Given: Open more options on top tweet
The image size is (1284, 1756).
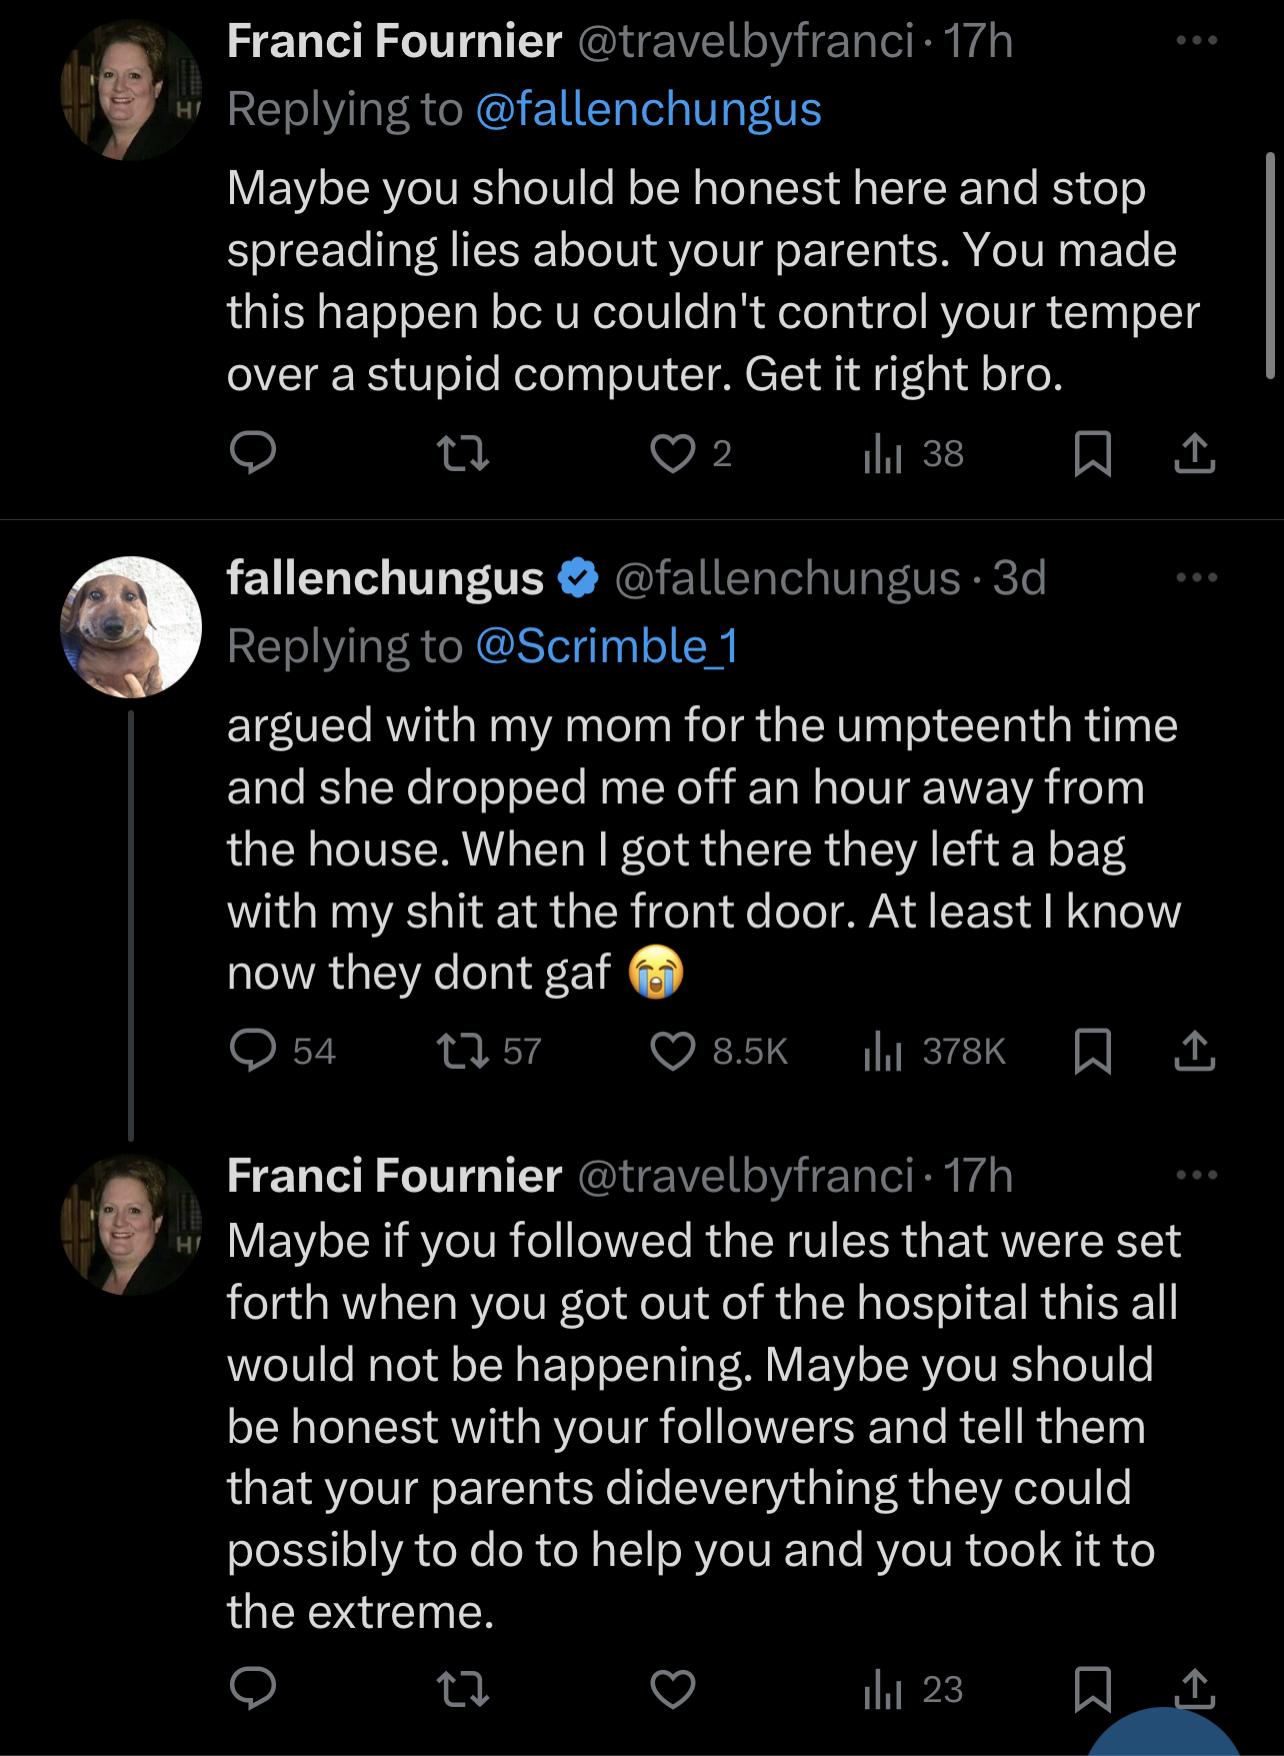Looking at the screenshot, I should pos(1197,42).
